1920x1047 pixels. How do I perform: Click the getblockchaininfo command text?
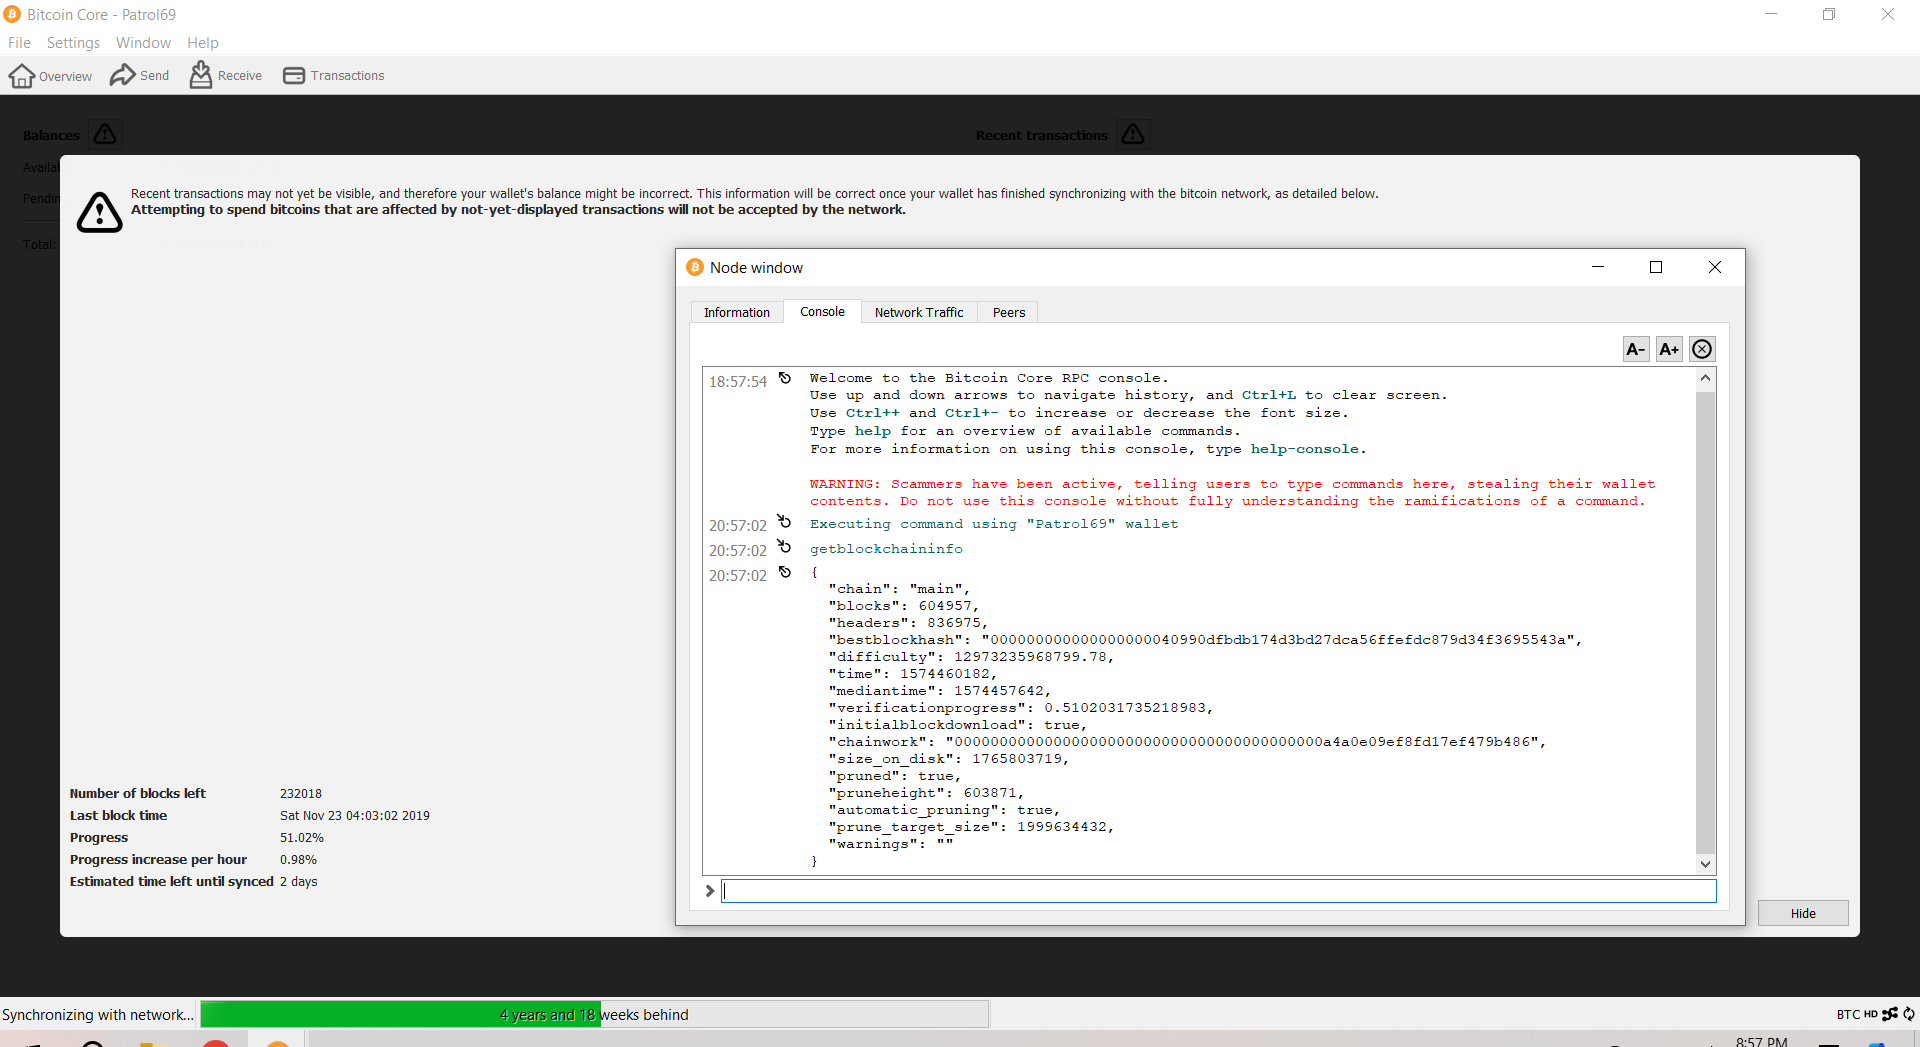(886, 549)
